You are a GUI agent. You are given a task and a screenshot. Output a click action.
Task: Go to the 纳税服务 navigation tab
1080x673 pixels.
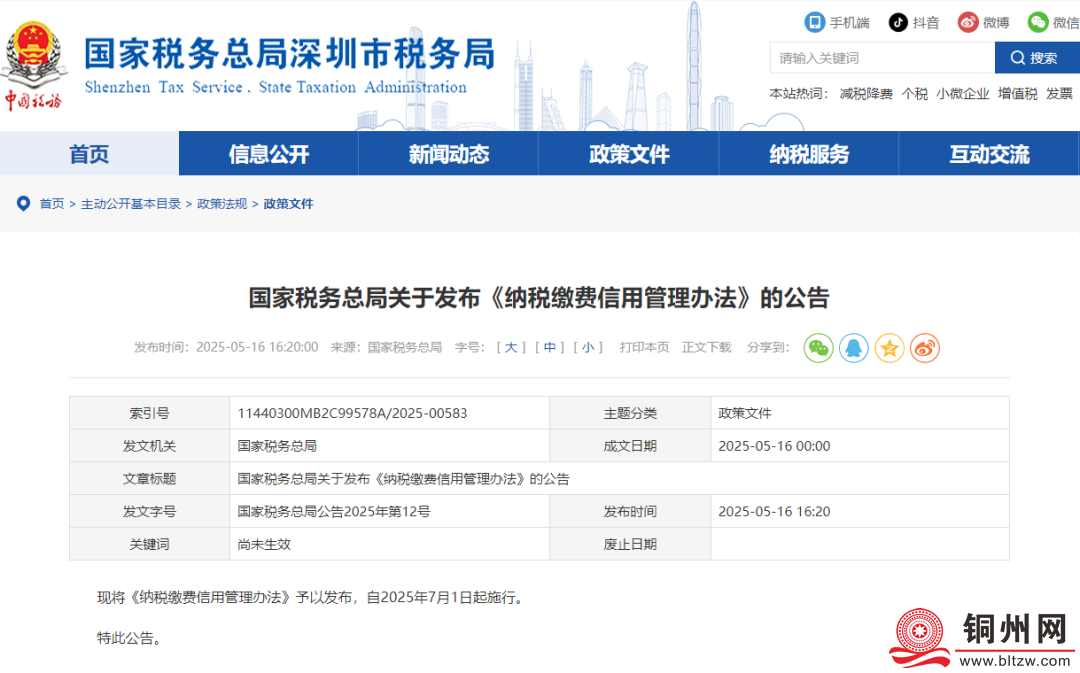808,154
